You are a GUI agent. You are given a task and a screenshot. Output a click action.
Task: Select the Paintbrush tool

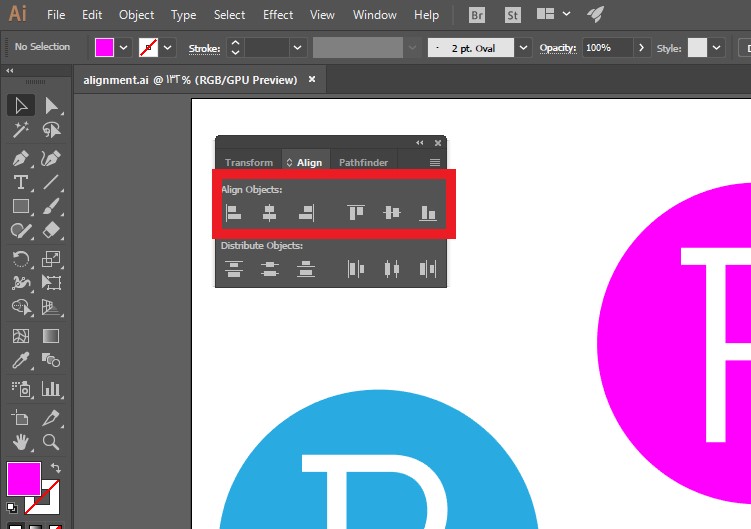pos(51,206)
